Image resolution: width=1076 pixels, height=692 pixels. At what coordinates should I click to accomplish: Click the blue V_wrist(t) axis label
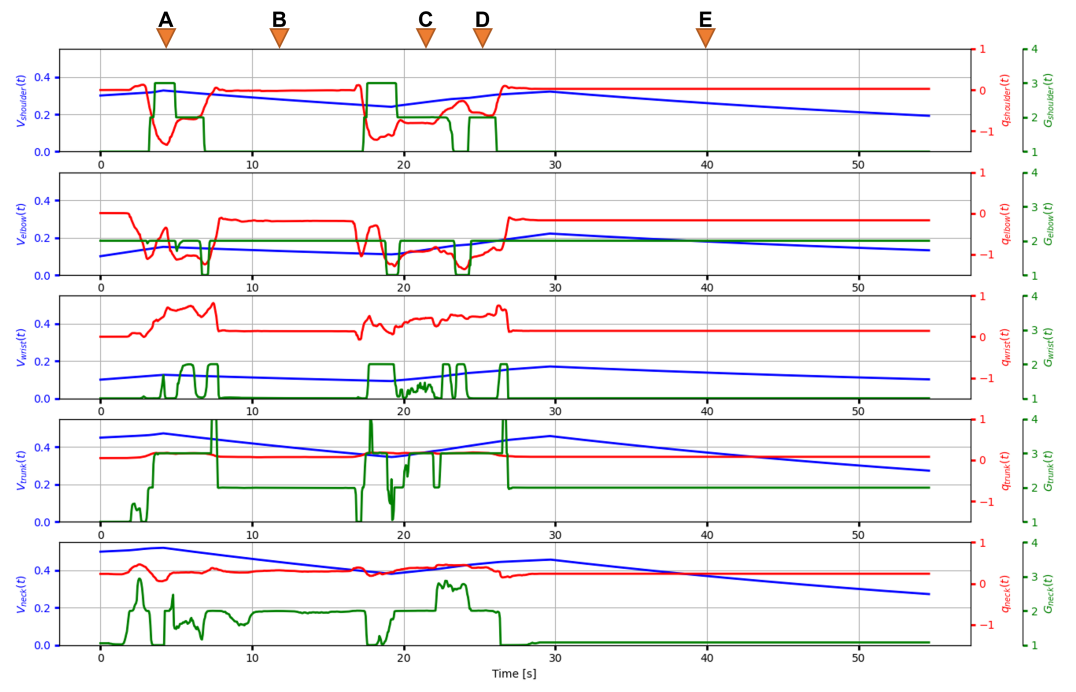pos(21,347)
